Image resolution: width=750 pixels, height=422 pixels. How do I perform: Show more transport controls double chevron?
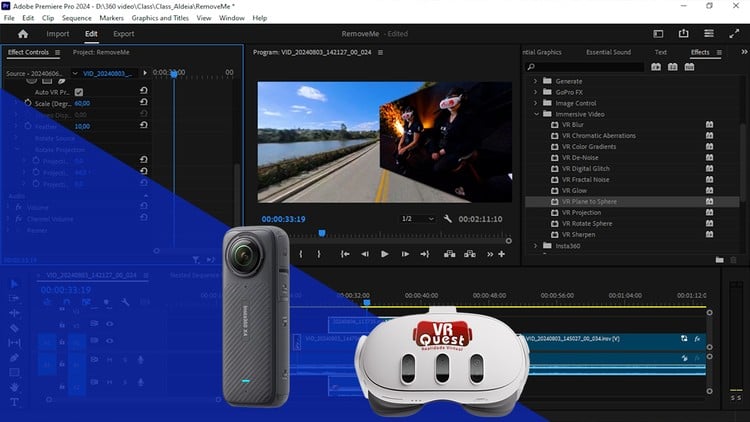click(x=490, y=255)
